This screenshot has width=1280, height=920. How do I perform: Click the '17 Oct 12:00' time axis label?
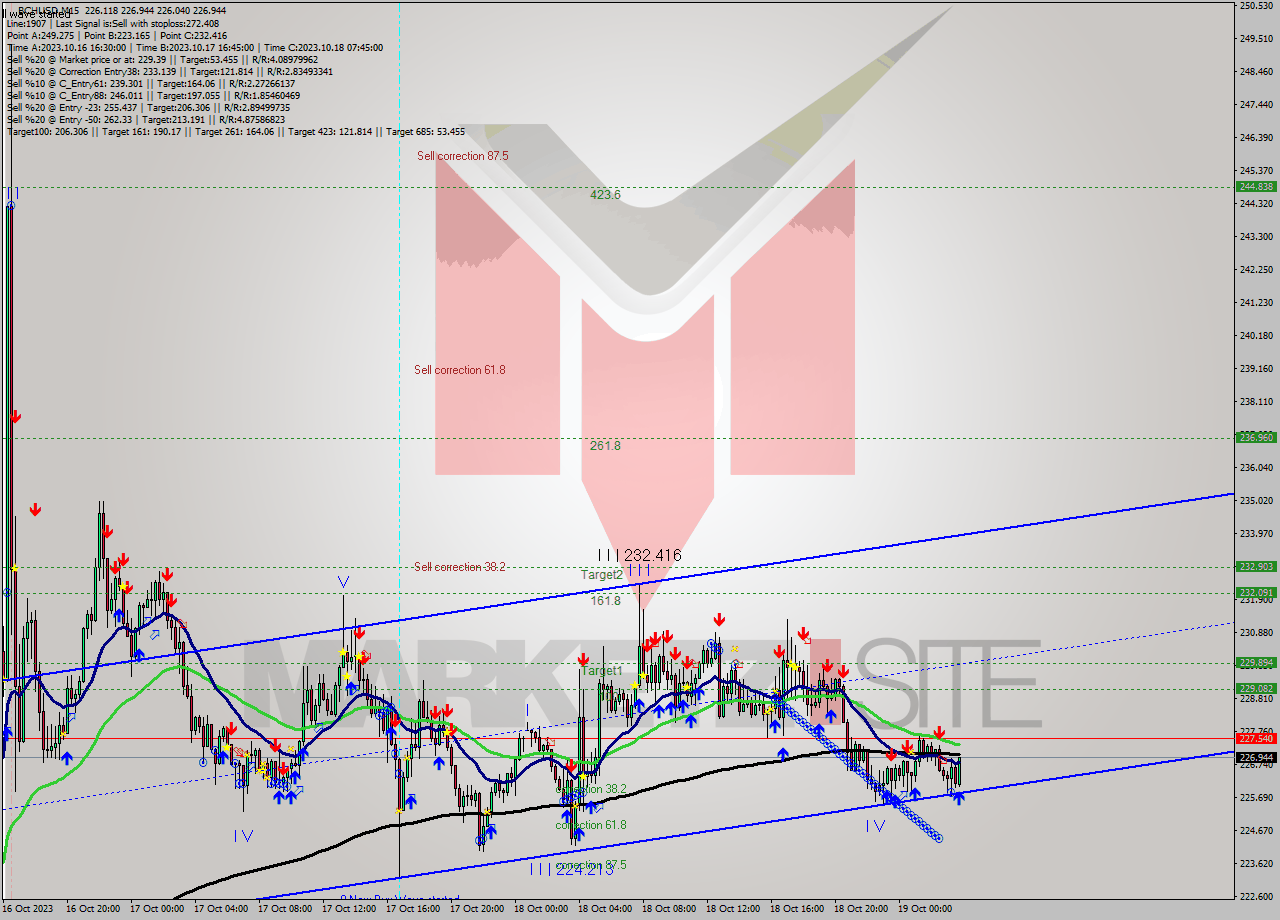pyautogui.click(x=349, y=909)
